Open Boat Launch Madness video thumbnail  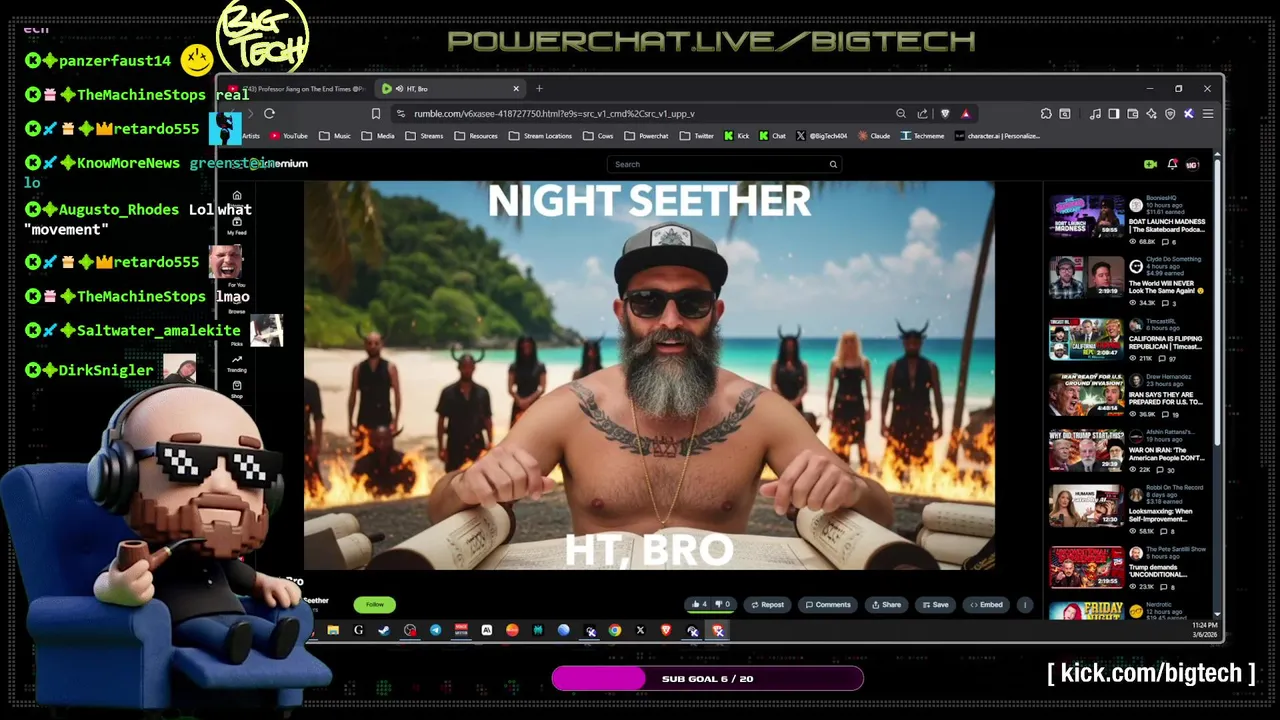pos(1086,217)
